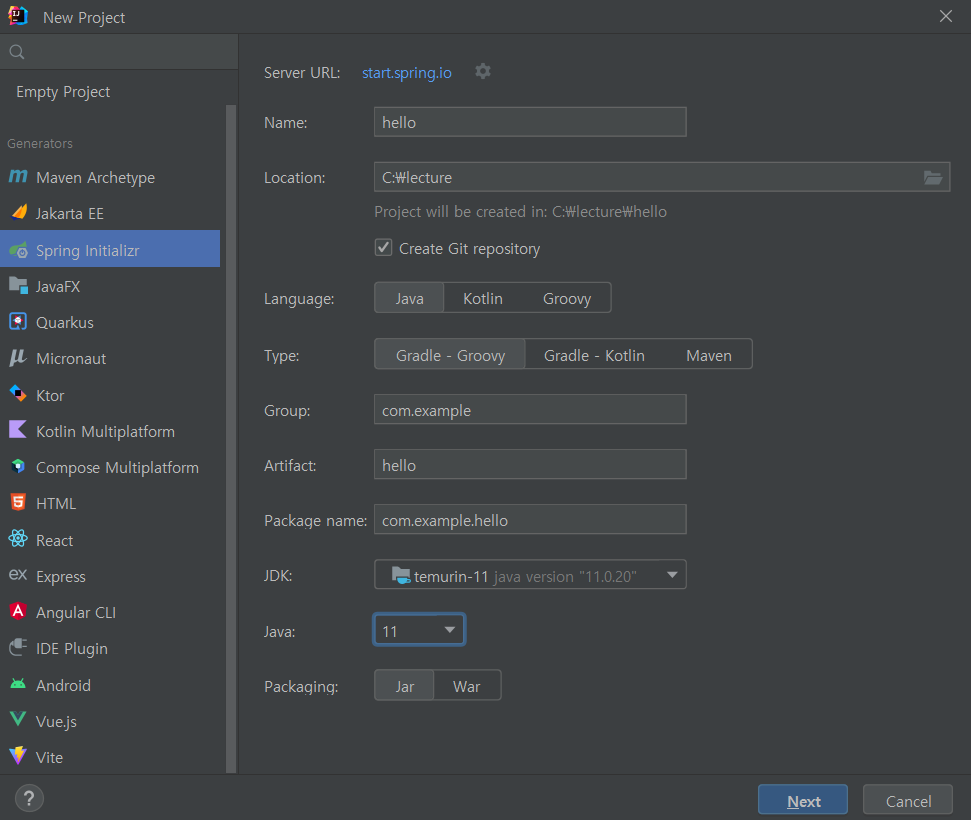Open the JDK temurin-11 dropdown
The image size is (971, 820).
(530, 575)
